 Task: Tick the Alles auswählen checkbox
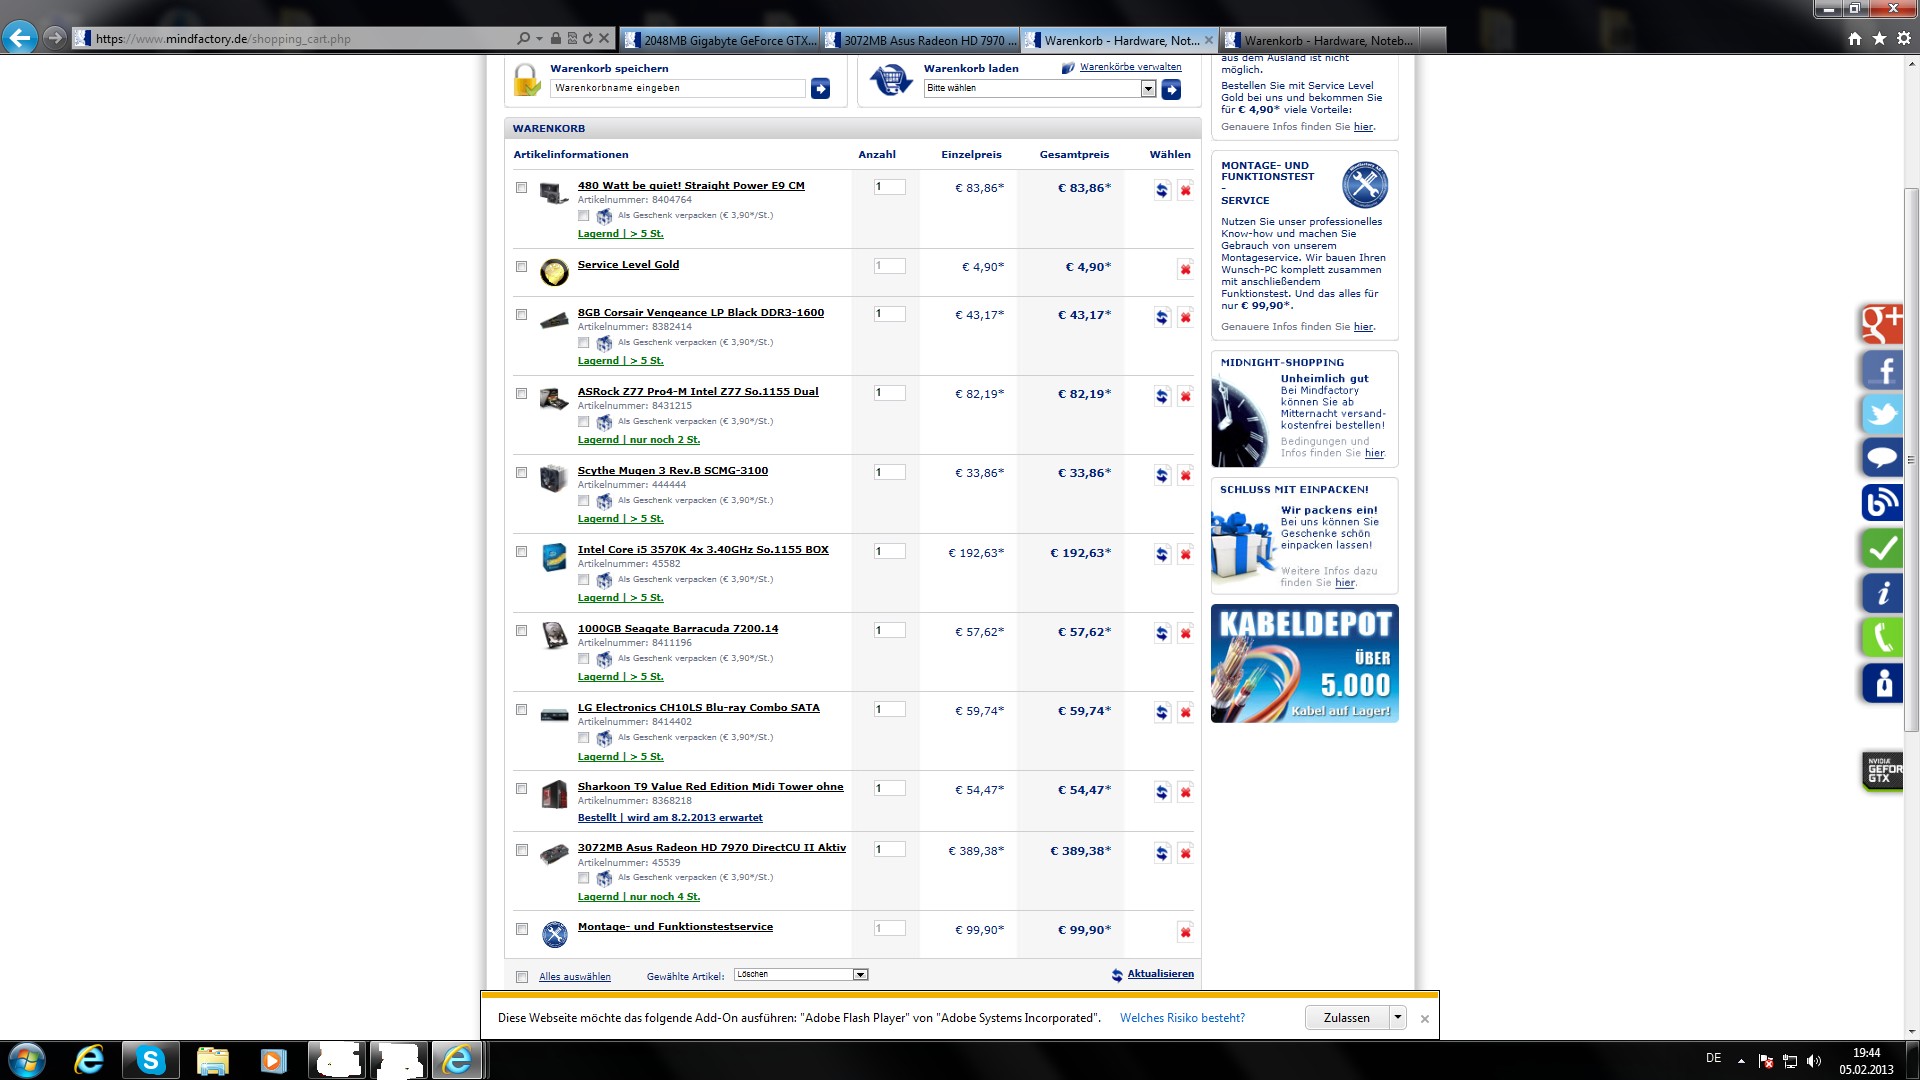click(x=522, y=977)
